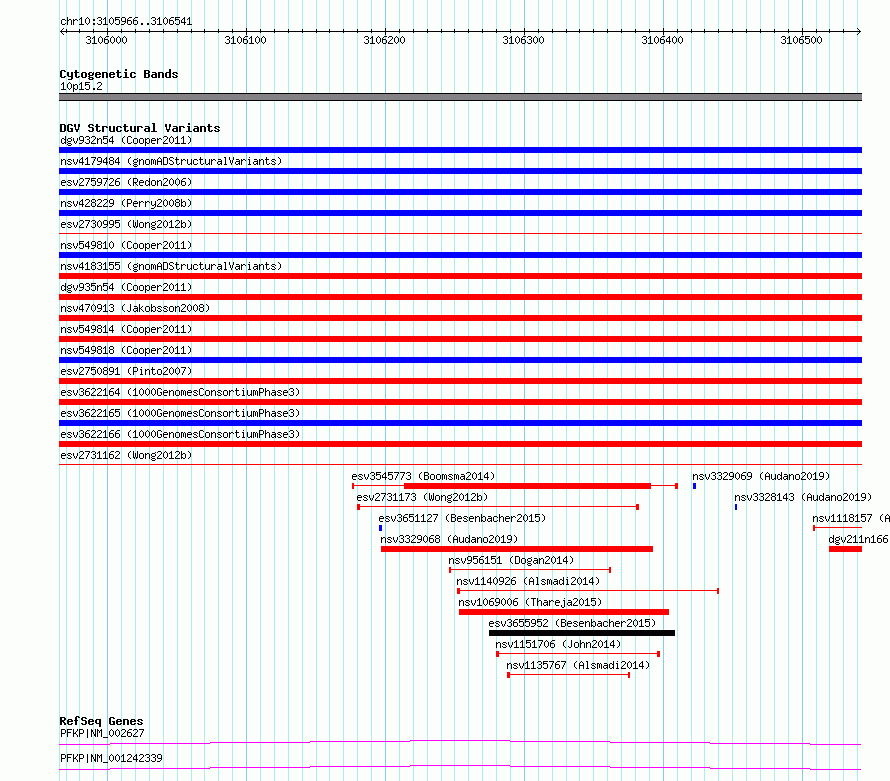Viewport: 890px width, 781px height.
Task: Click the nsv549818 (Cooper2011) label
Action: pos(126,350)
